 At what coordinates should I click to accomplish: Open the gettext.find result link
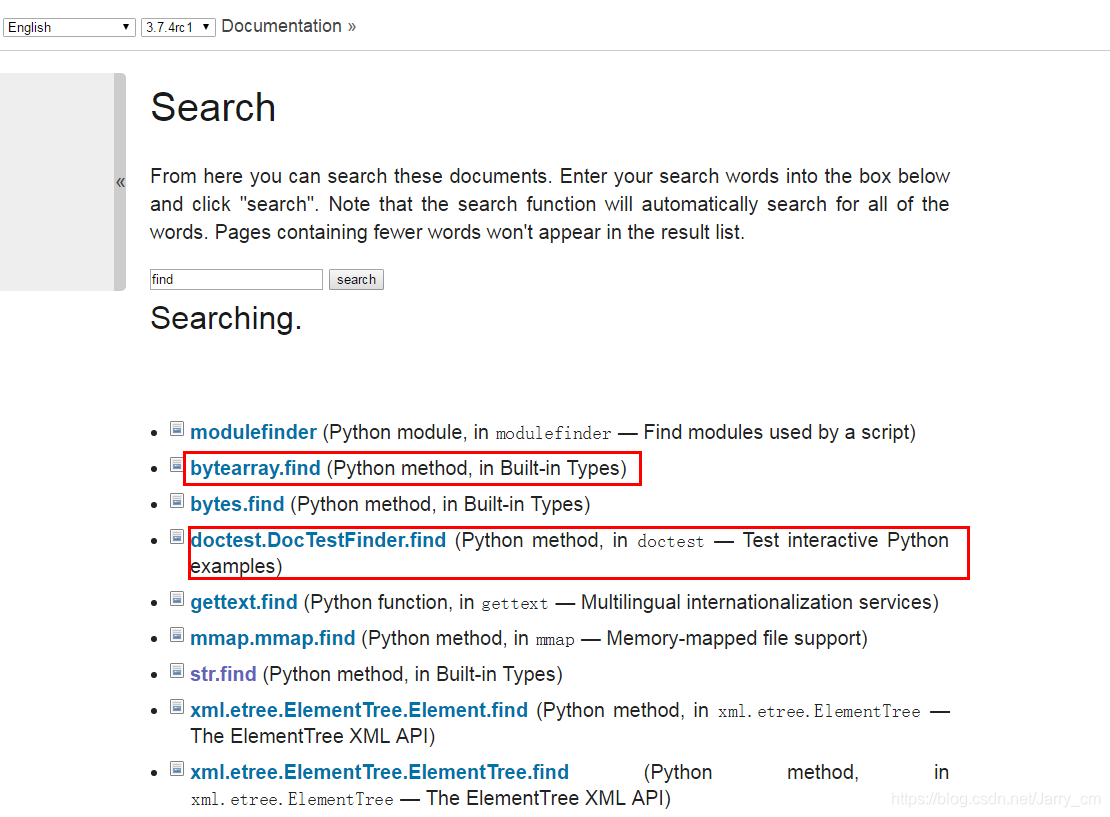[x=244, y=602]
